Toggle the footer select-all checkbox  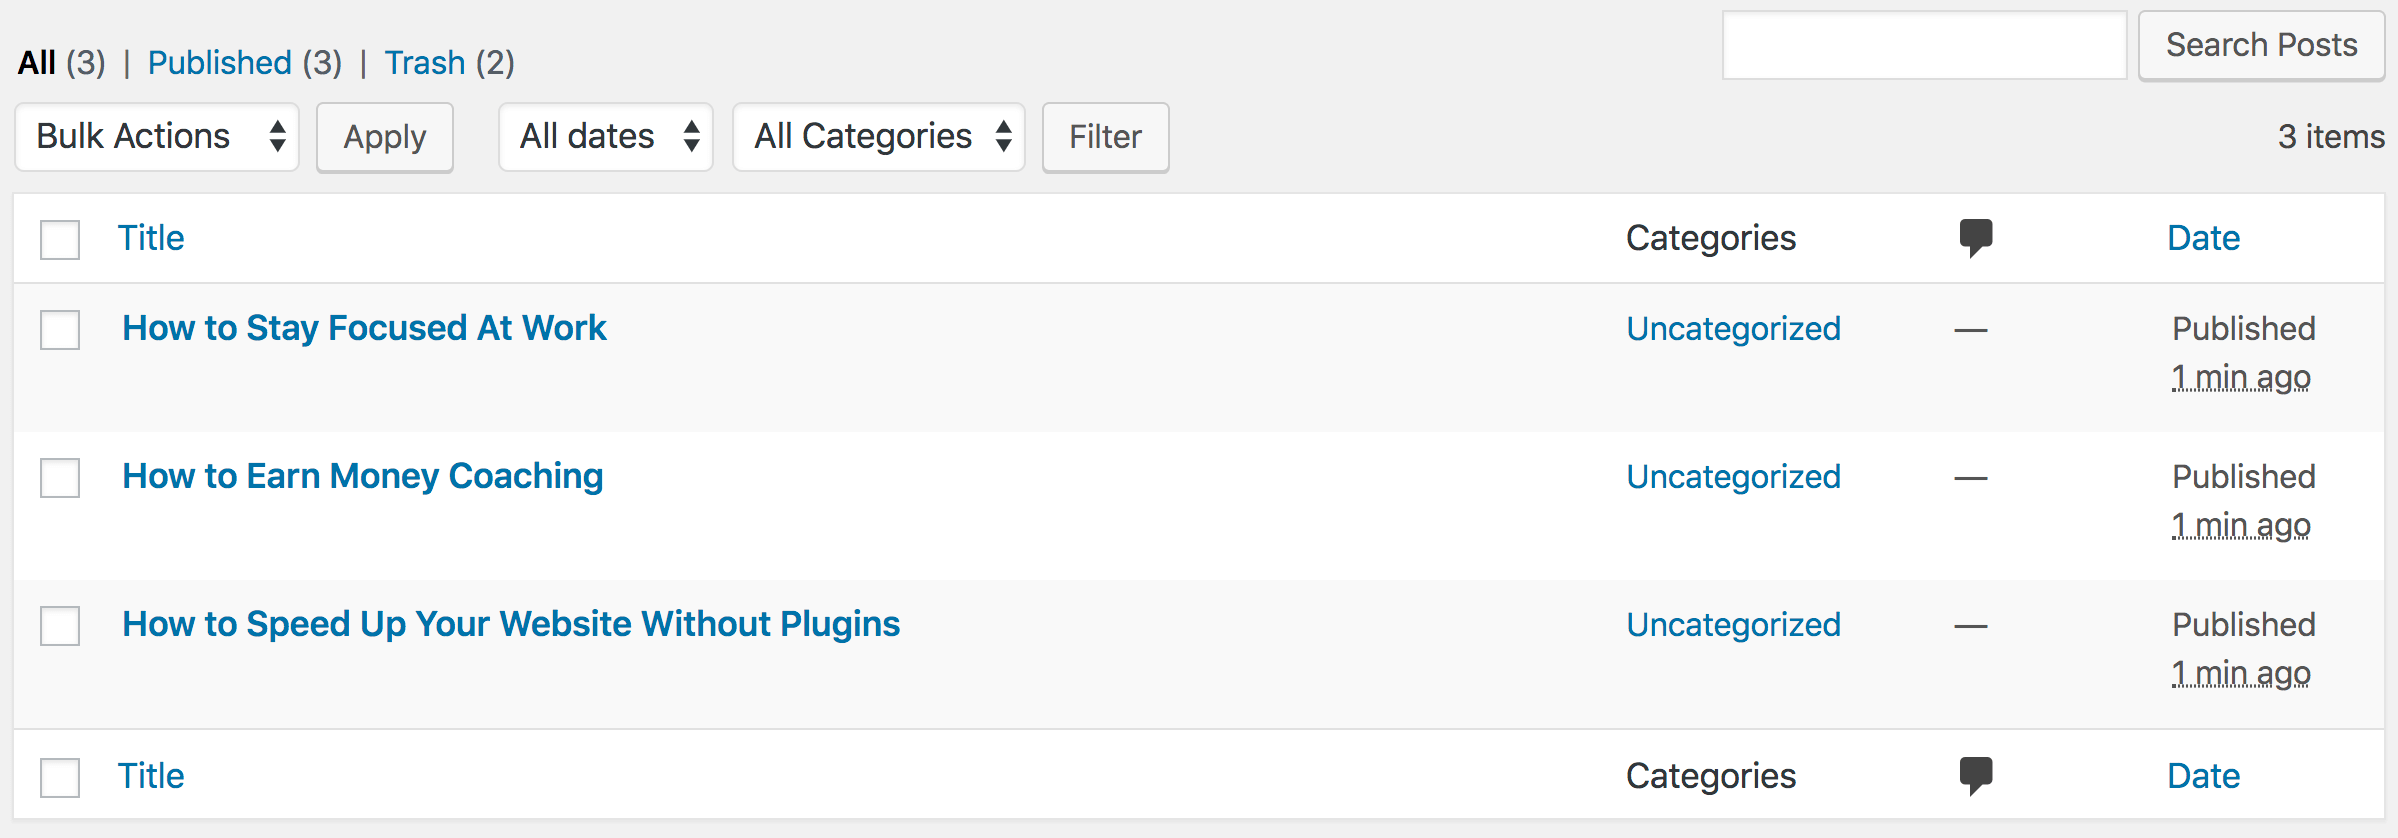click(x=60, y=778)
